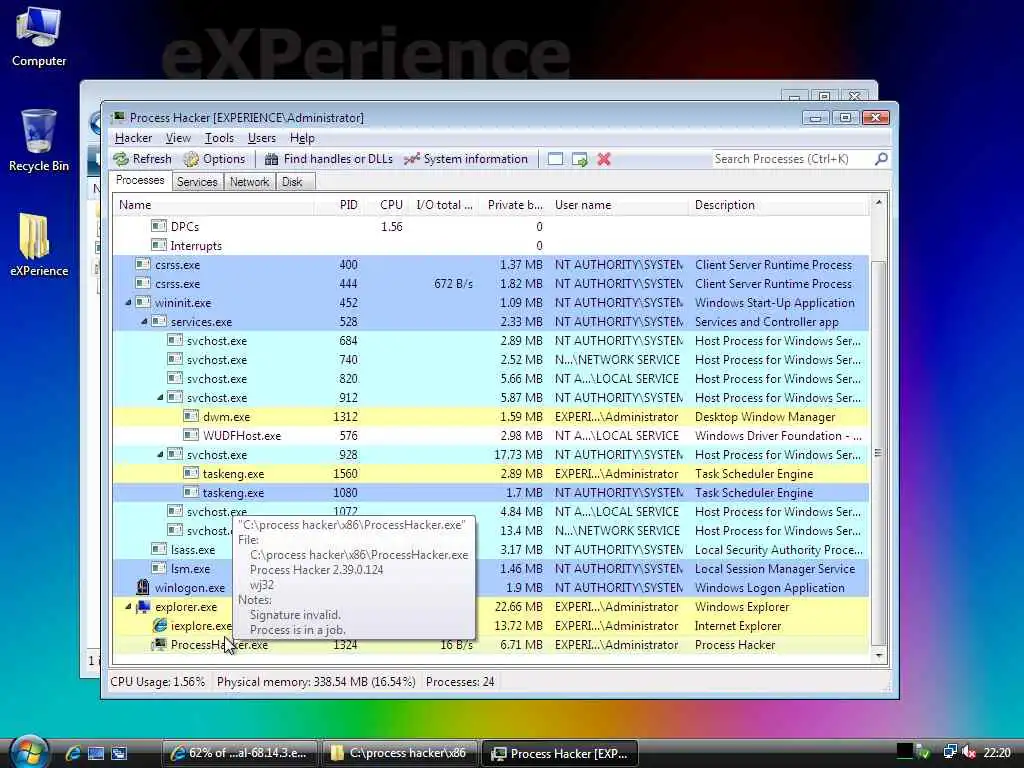1024x768 pixels.
Task: Click the 22:20 taskbar clock
Action: click(997, 752)
